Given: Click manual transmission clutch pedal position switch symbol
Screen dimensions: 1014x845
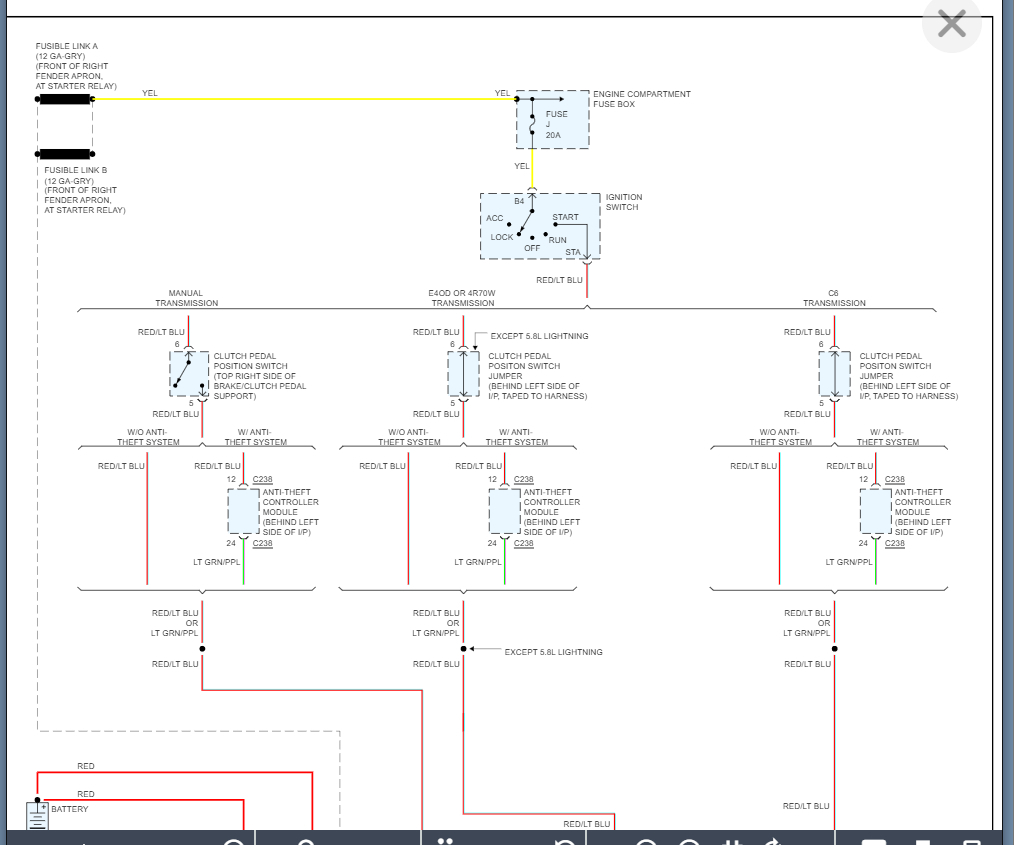Looking at the screenshot, I should pyautogui.click(x=189, y=374).
